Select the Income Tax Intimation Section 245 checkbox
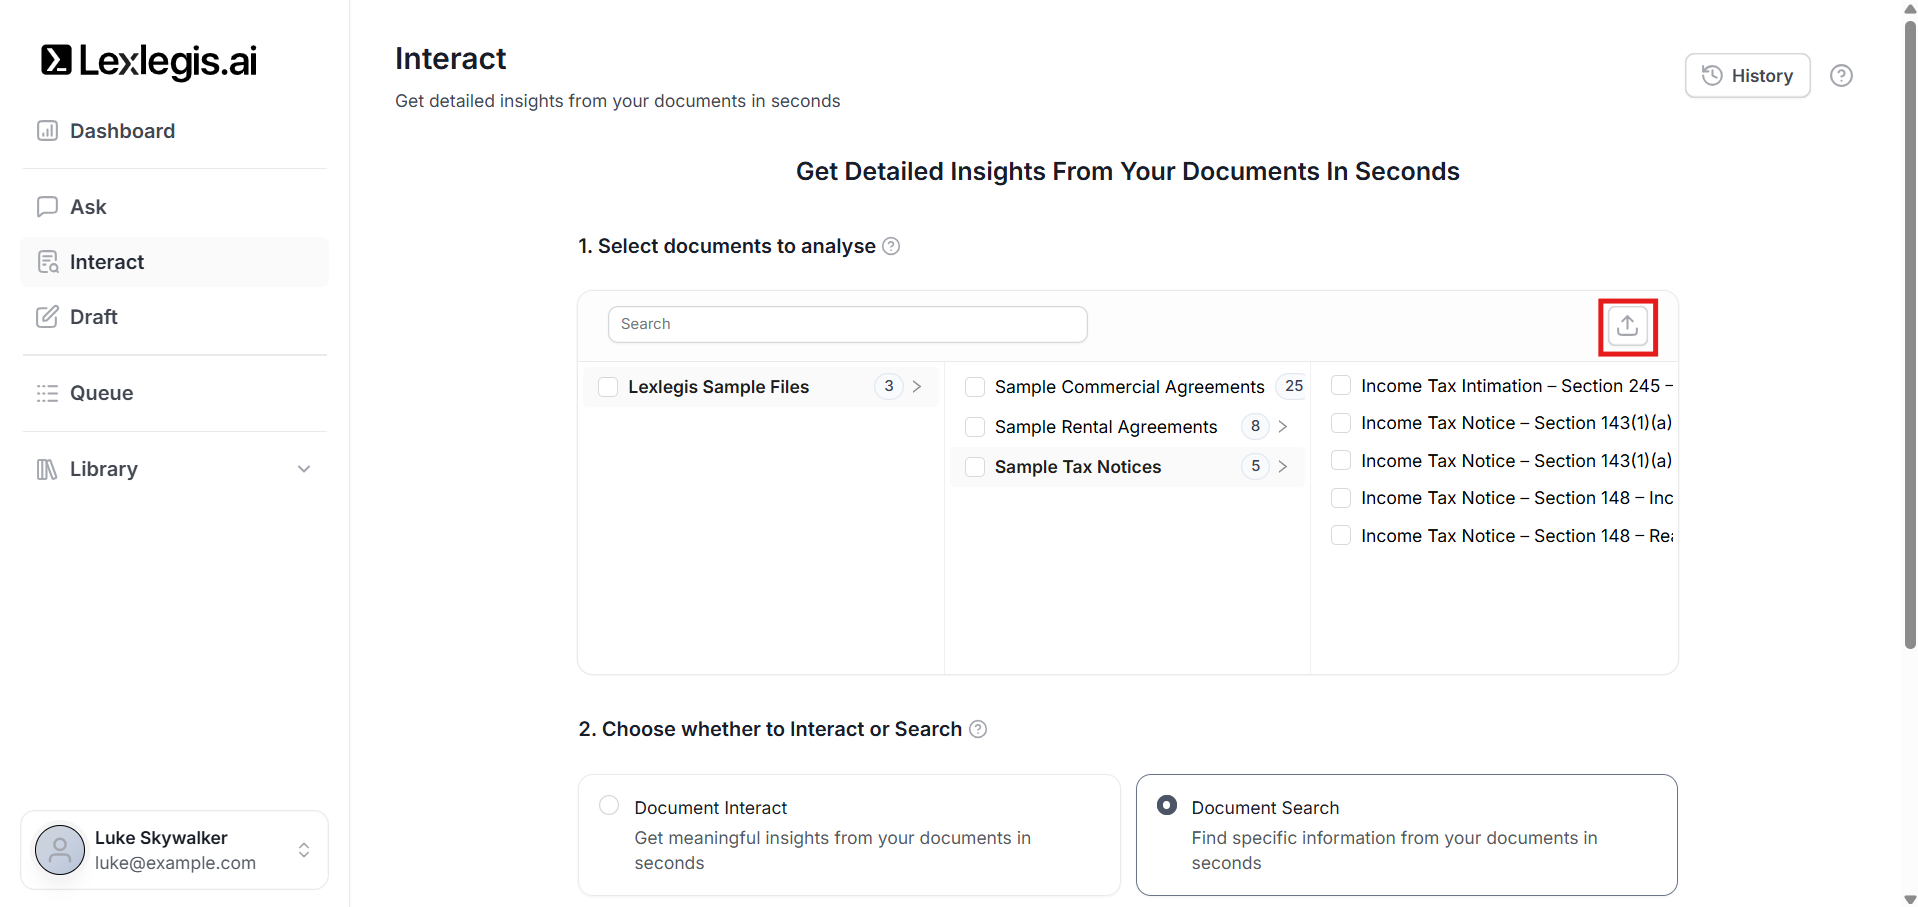This screenshot has height=907, width=1918. click(1341, 386)
